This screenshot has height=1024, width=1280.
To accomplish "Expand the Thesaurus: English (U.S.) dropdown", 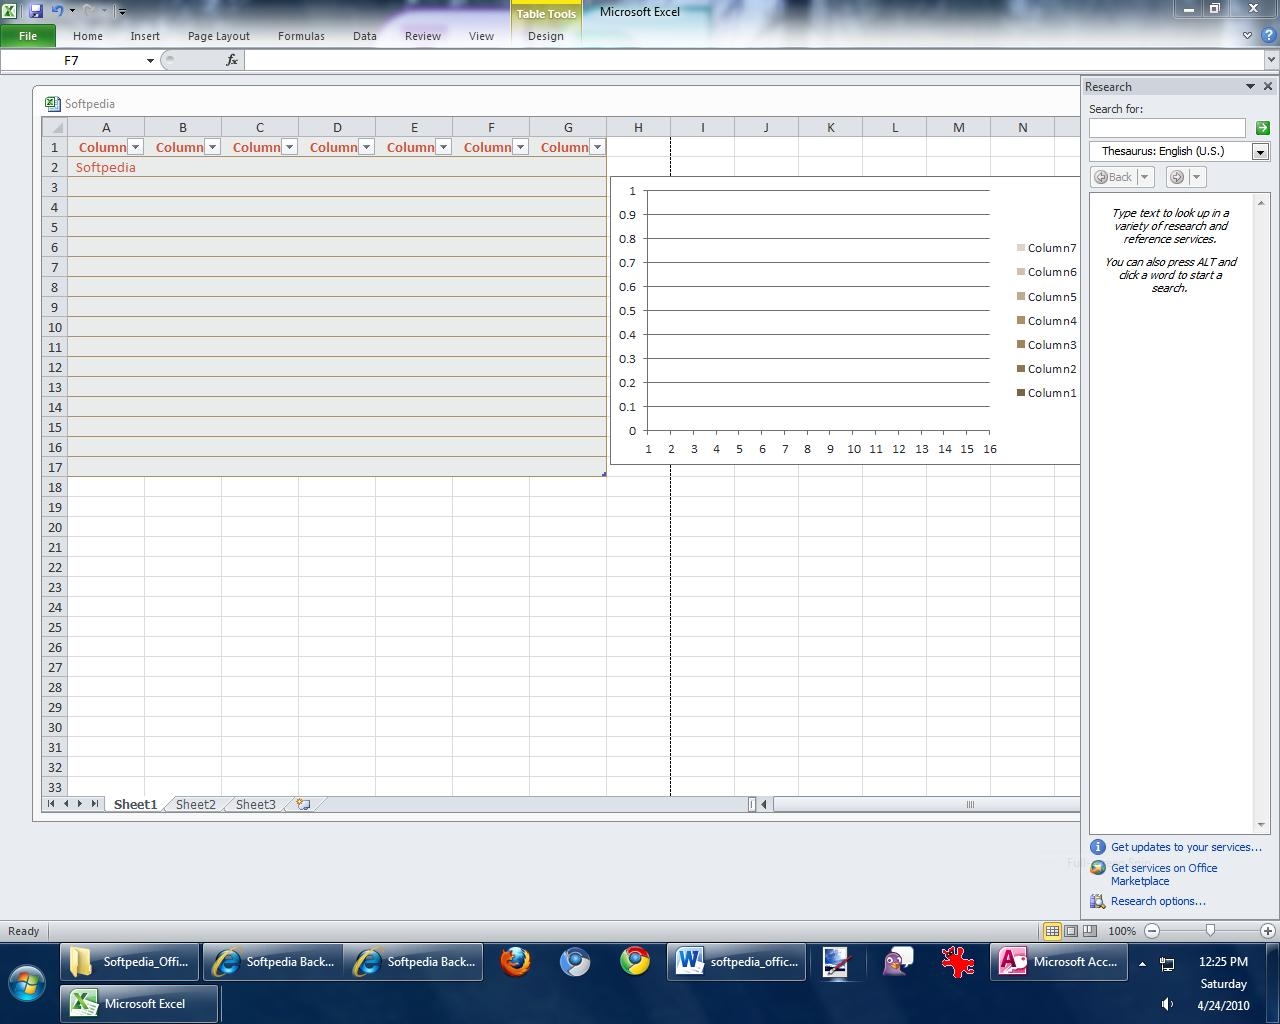I will (x=1260, y=152).
